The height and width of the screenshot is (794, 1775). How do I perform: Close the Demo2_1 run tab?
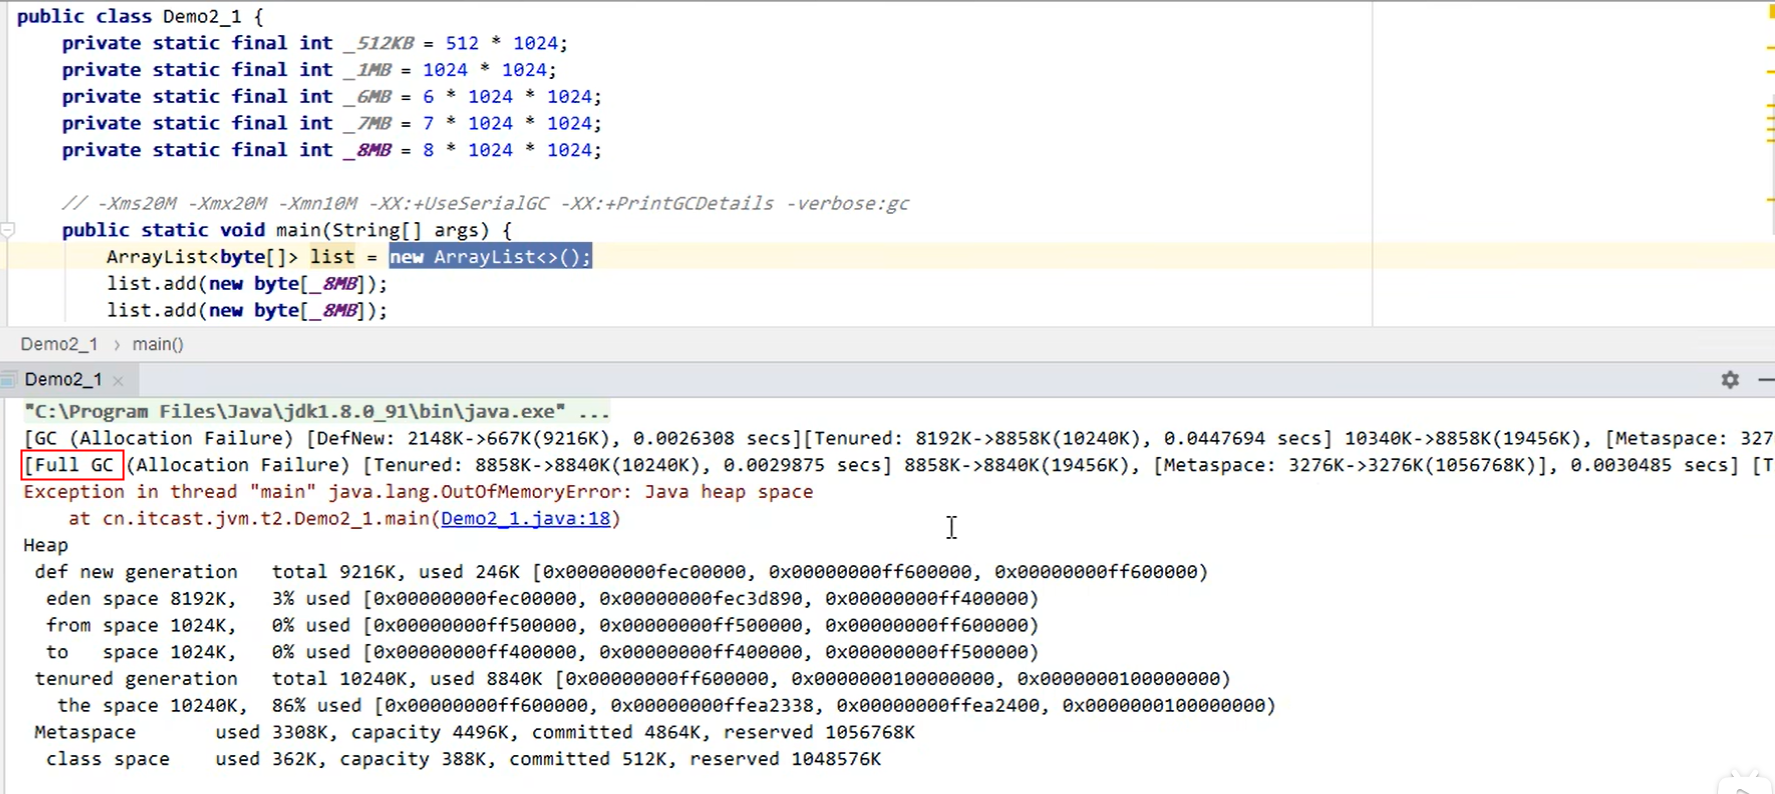[x=118, y=380]
